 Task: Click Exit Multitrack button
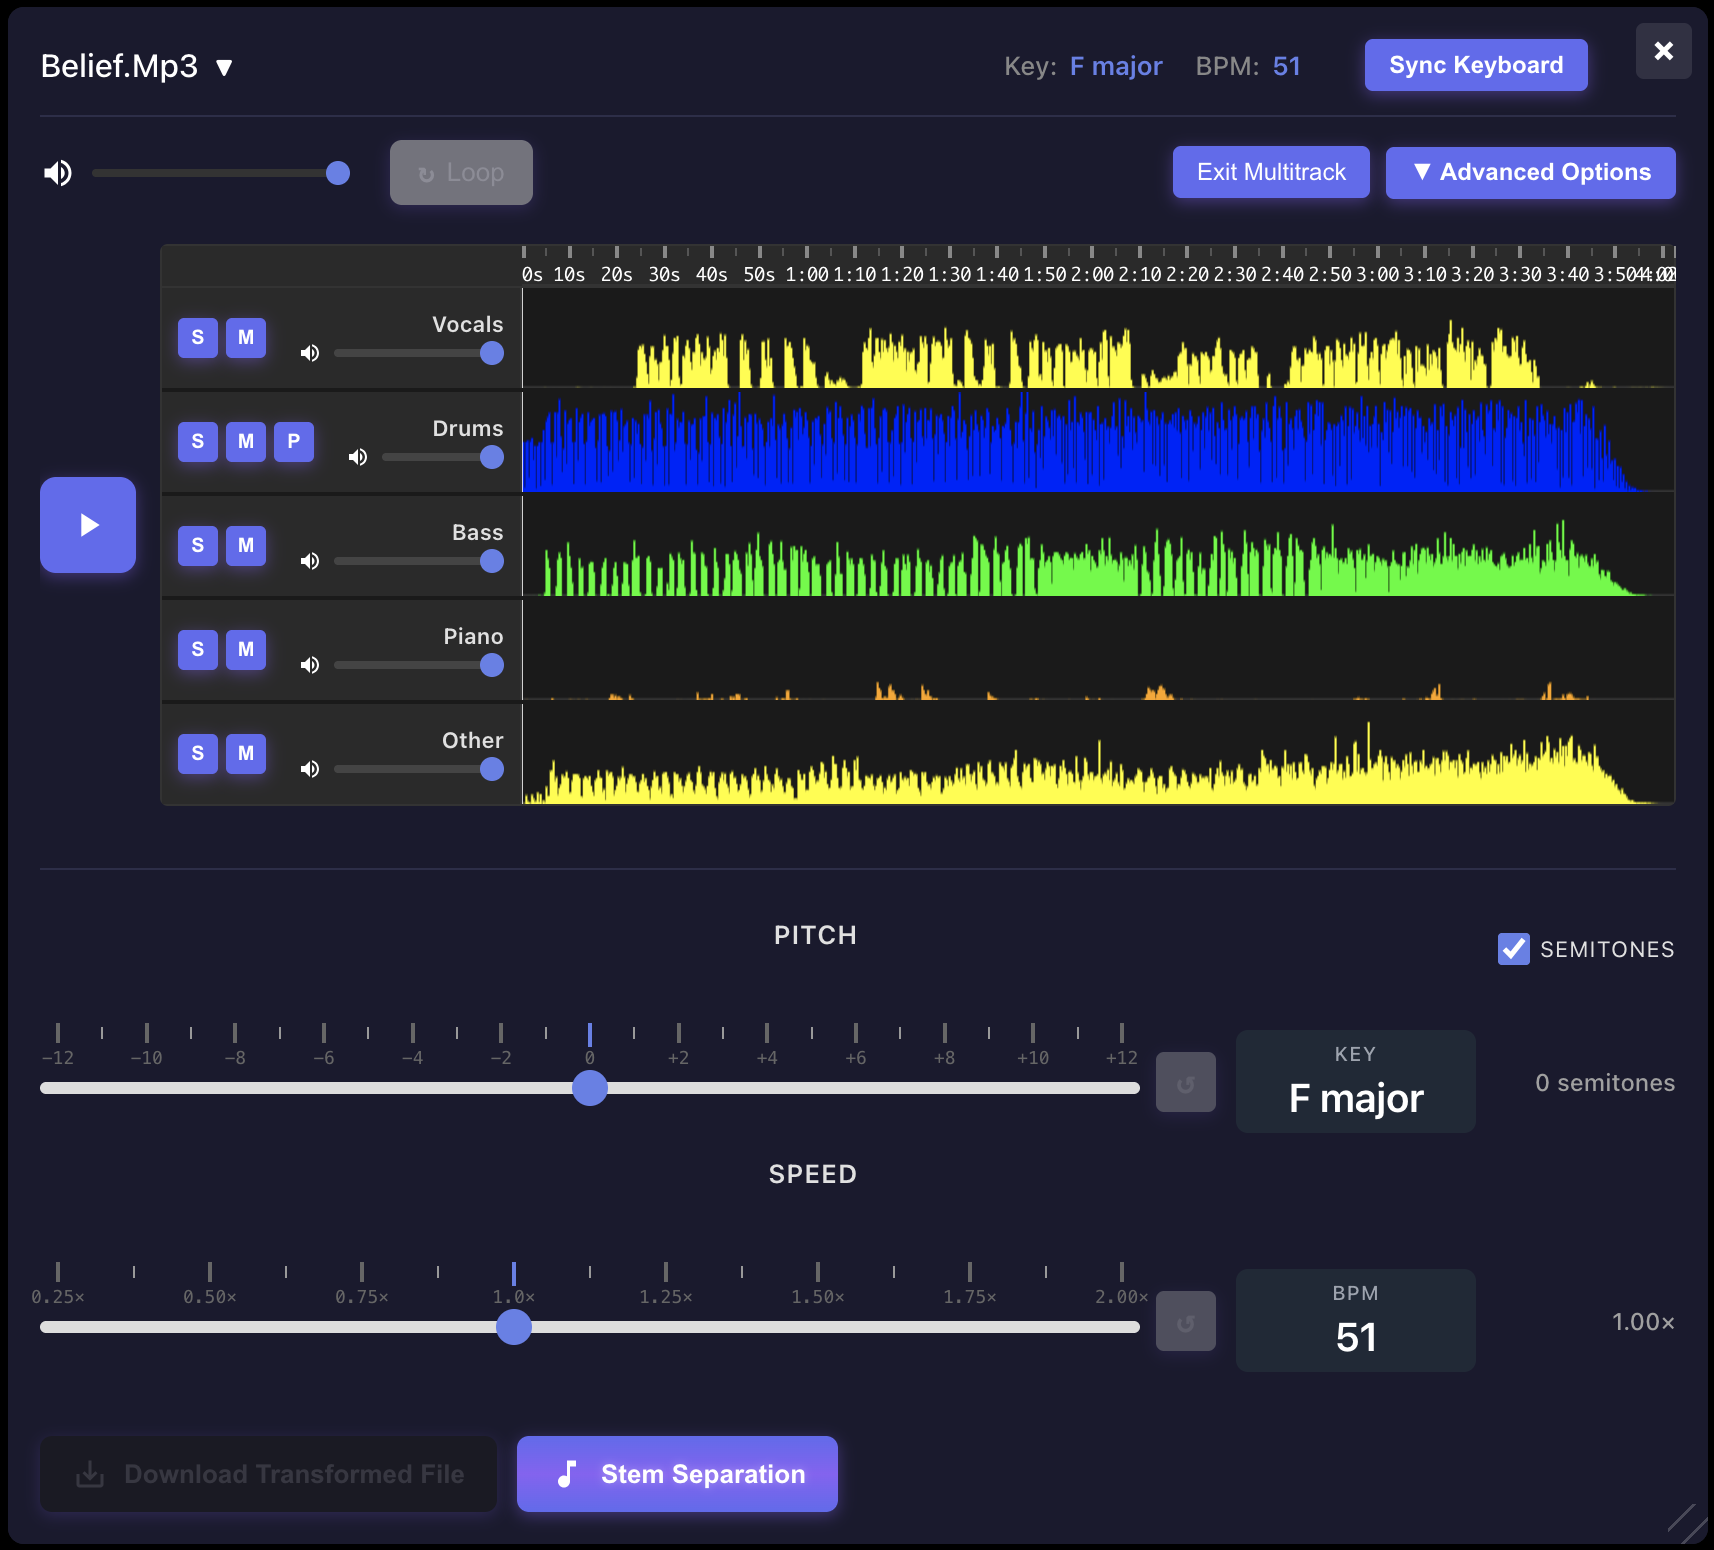1271,173
